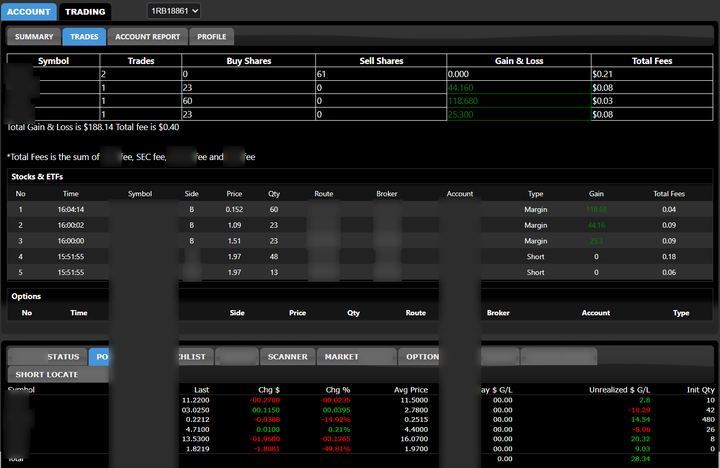Click the Unrealized $ G/L column header
Viewport: 720px width, 468px height.
(619, 389)
